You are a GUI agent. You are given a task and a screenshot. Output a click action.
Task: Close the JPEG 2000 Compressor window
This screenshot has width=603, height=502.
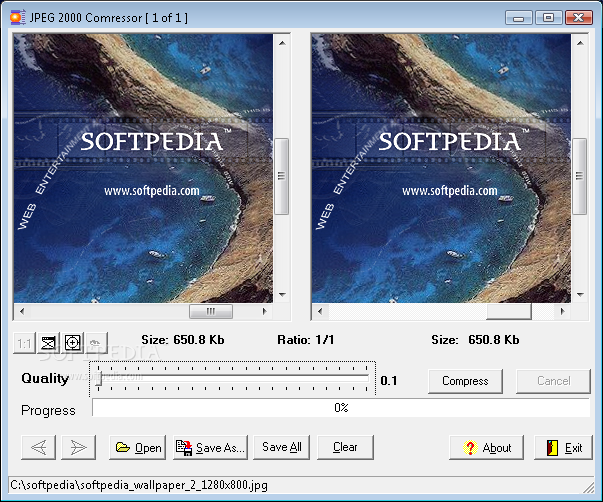(x=578, y=18)
